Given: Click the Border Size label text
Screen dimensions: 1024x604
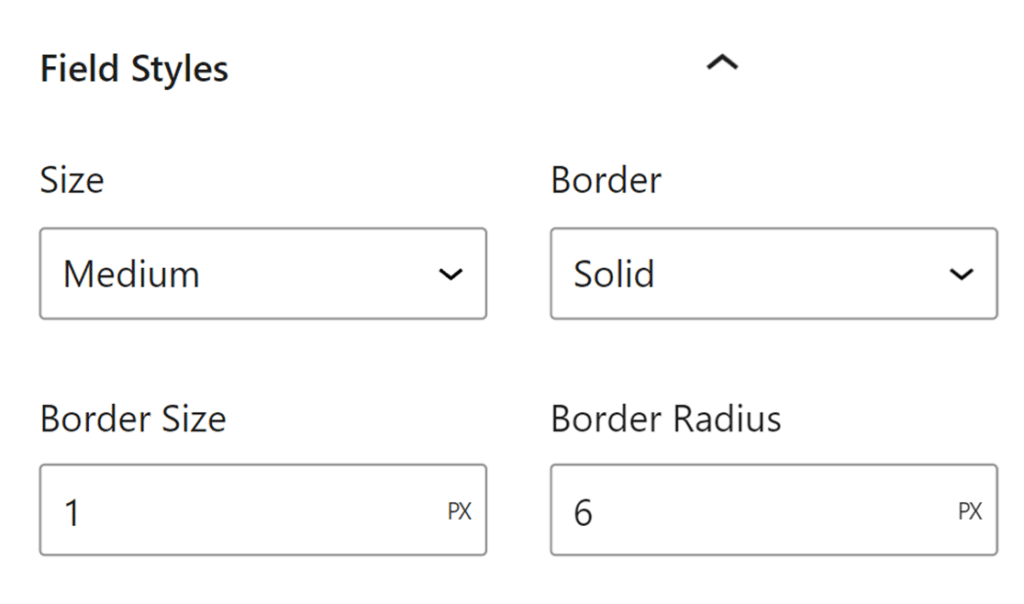Looking at the screenshot, I should pyautogui.click(x=132, y=419).
